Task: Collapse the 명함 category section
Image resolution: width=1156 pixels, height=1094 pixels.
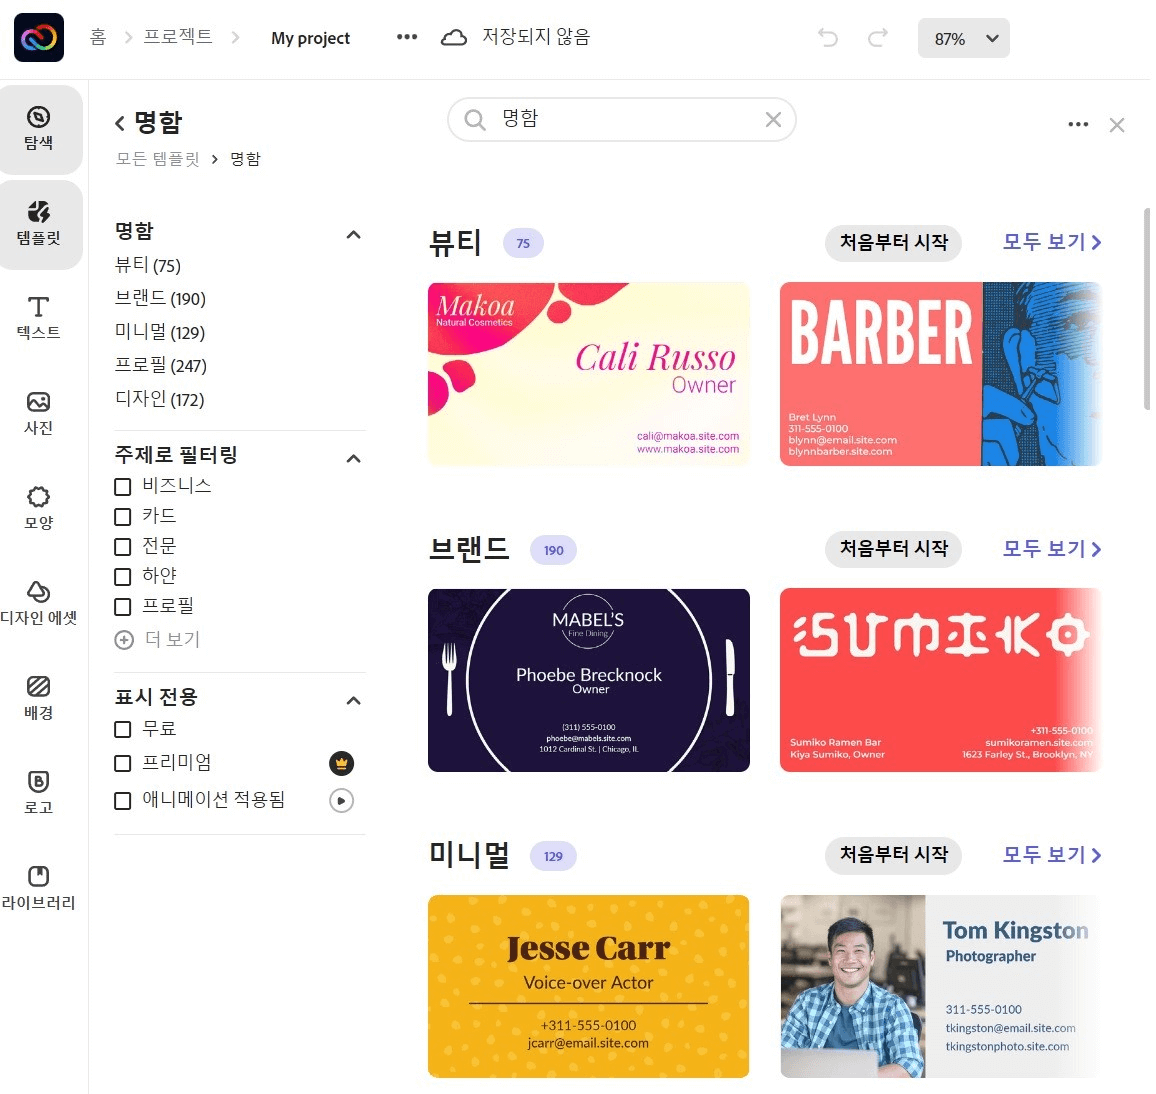Action: pyautogui.click(x=354, y=234)
